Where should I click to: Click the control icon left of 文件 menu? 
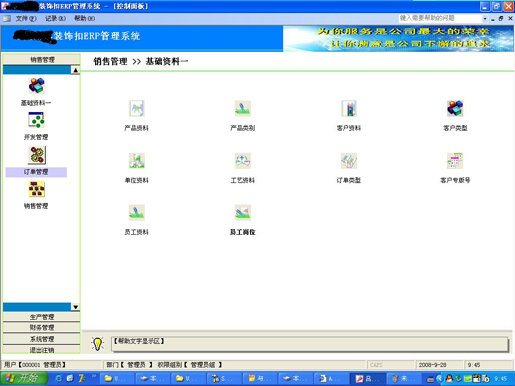(7, 18)
